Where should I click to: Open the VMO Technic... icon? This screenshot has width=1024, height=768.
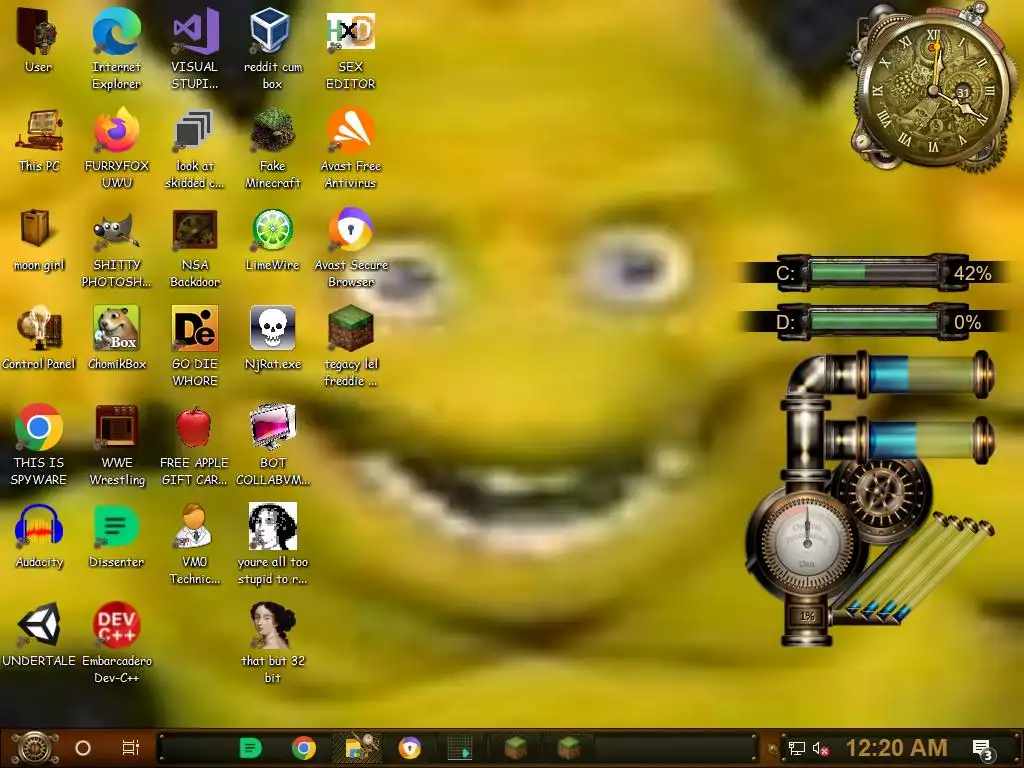point(194,526)
